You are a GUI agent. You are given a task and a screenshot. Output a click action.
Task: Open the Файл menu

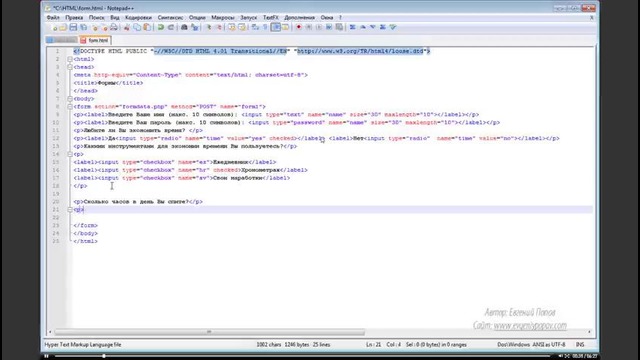(x=53, y=18)
